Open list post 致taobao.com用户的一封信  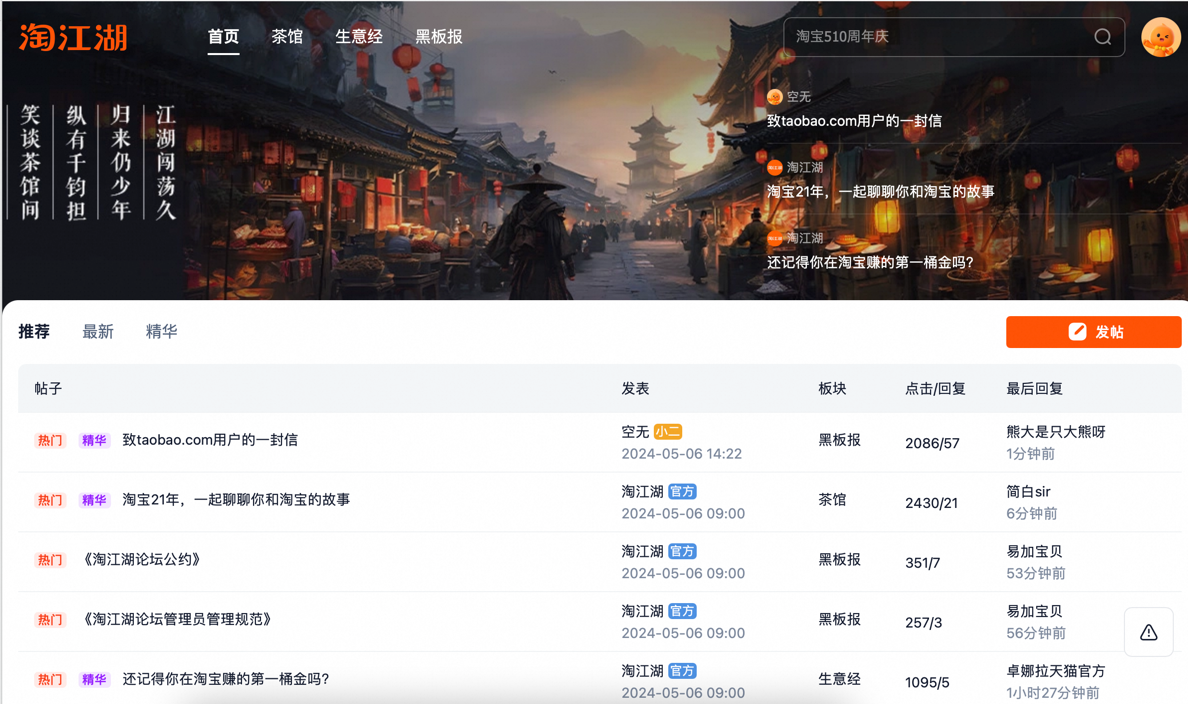coord(210,440)
